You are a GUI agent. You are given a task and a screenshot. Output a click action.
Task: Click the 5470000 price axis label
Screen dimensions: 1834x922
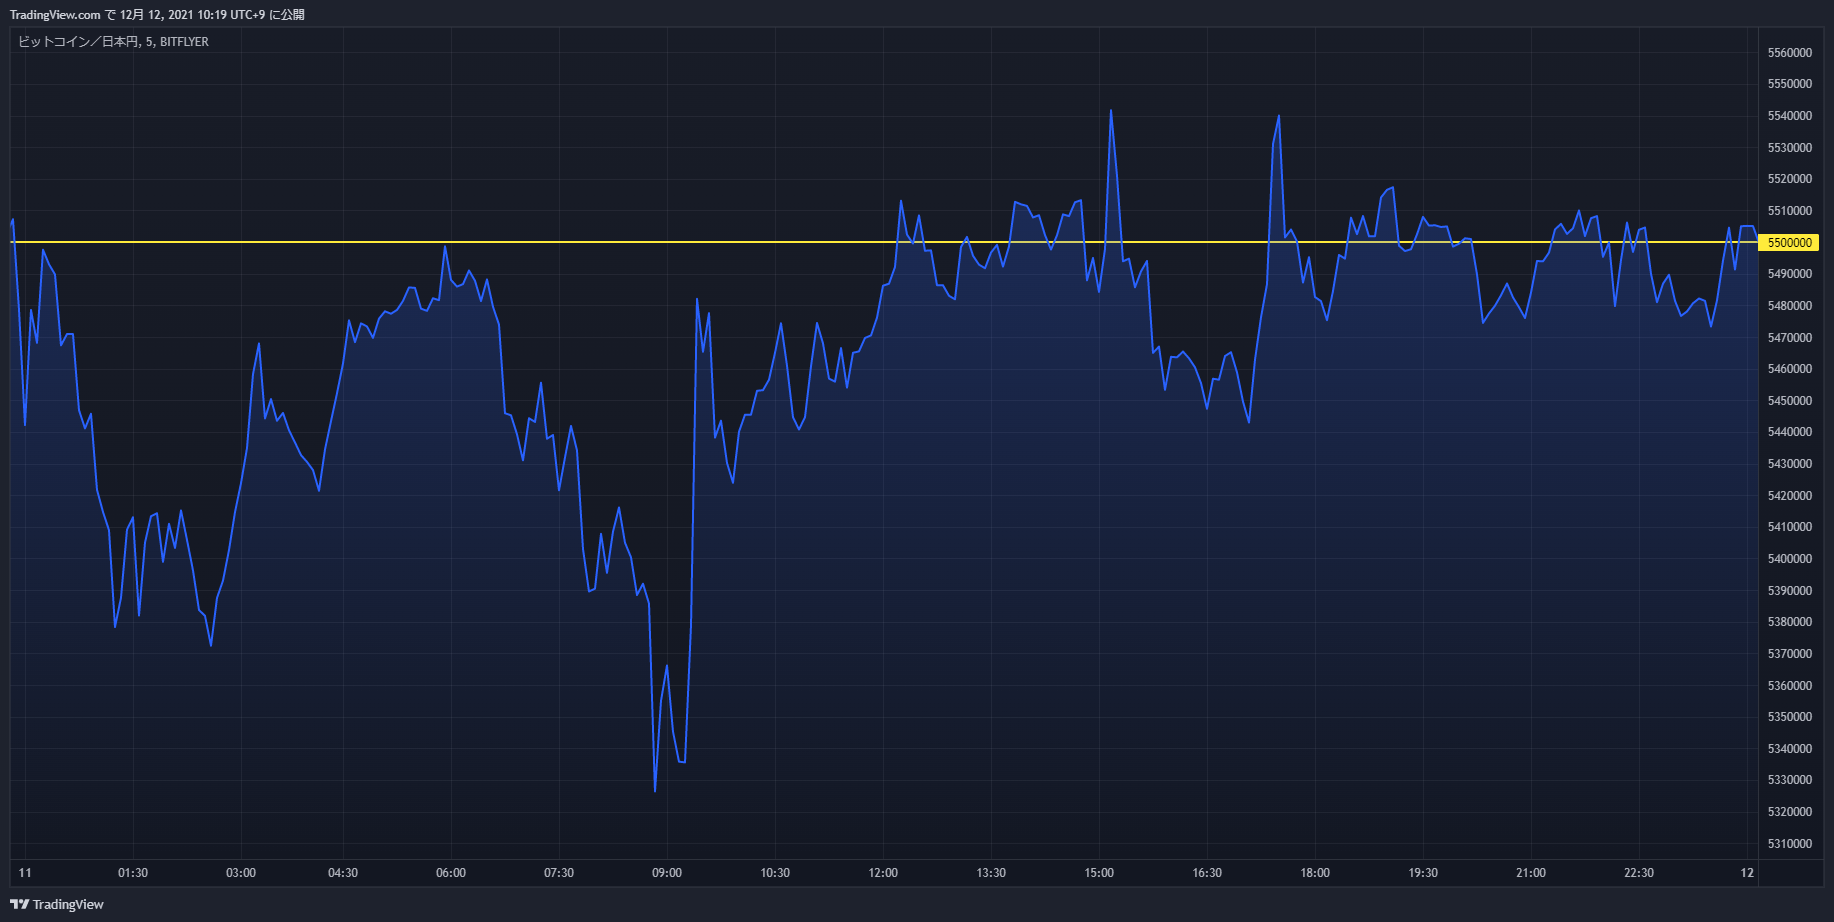click(1790, 338)
